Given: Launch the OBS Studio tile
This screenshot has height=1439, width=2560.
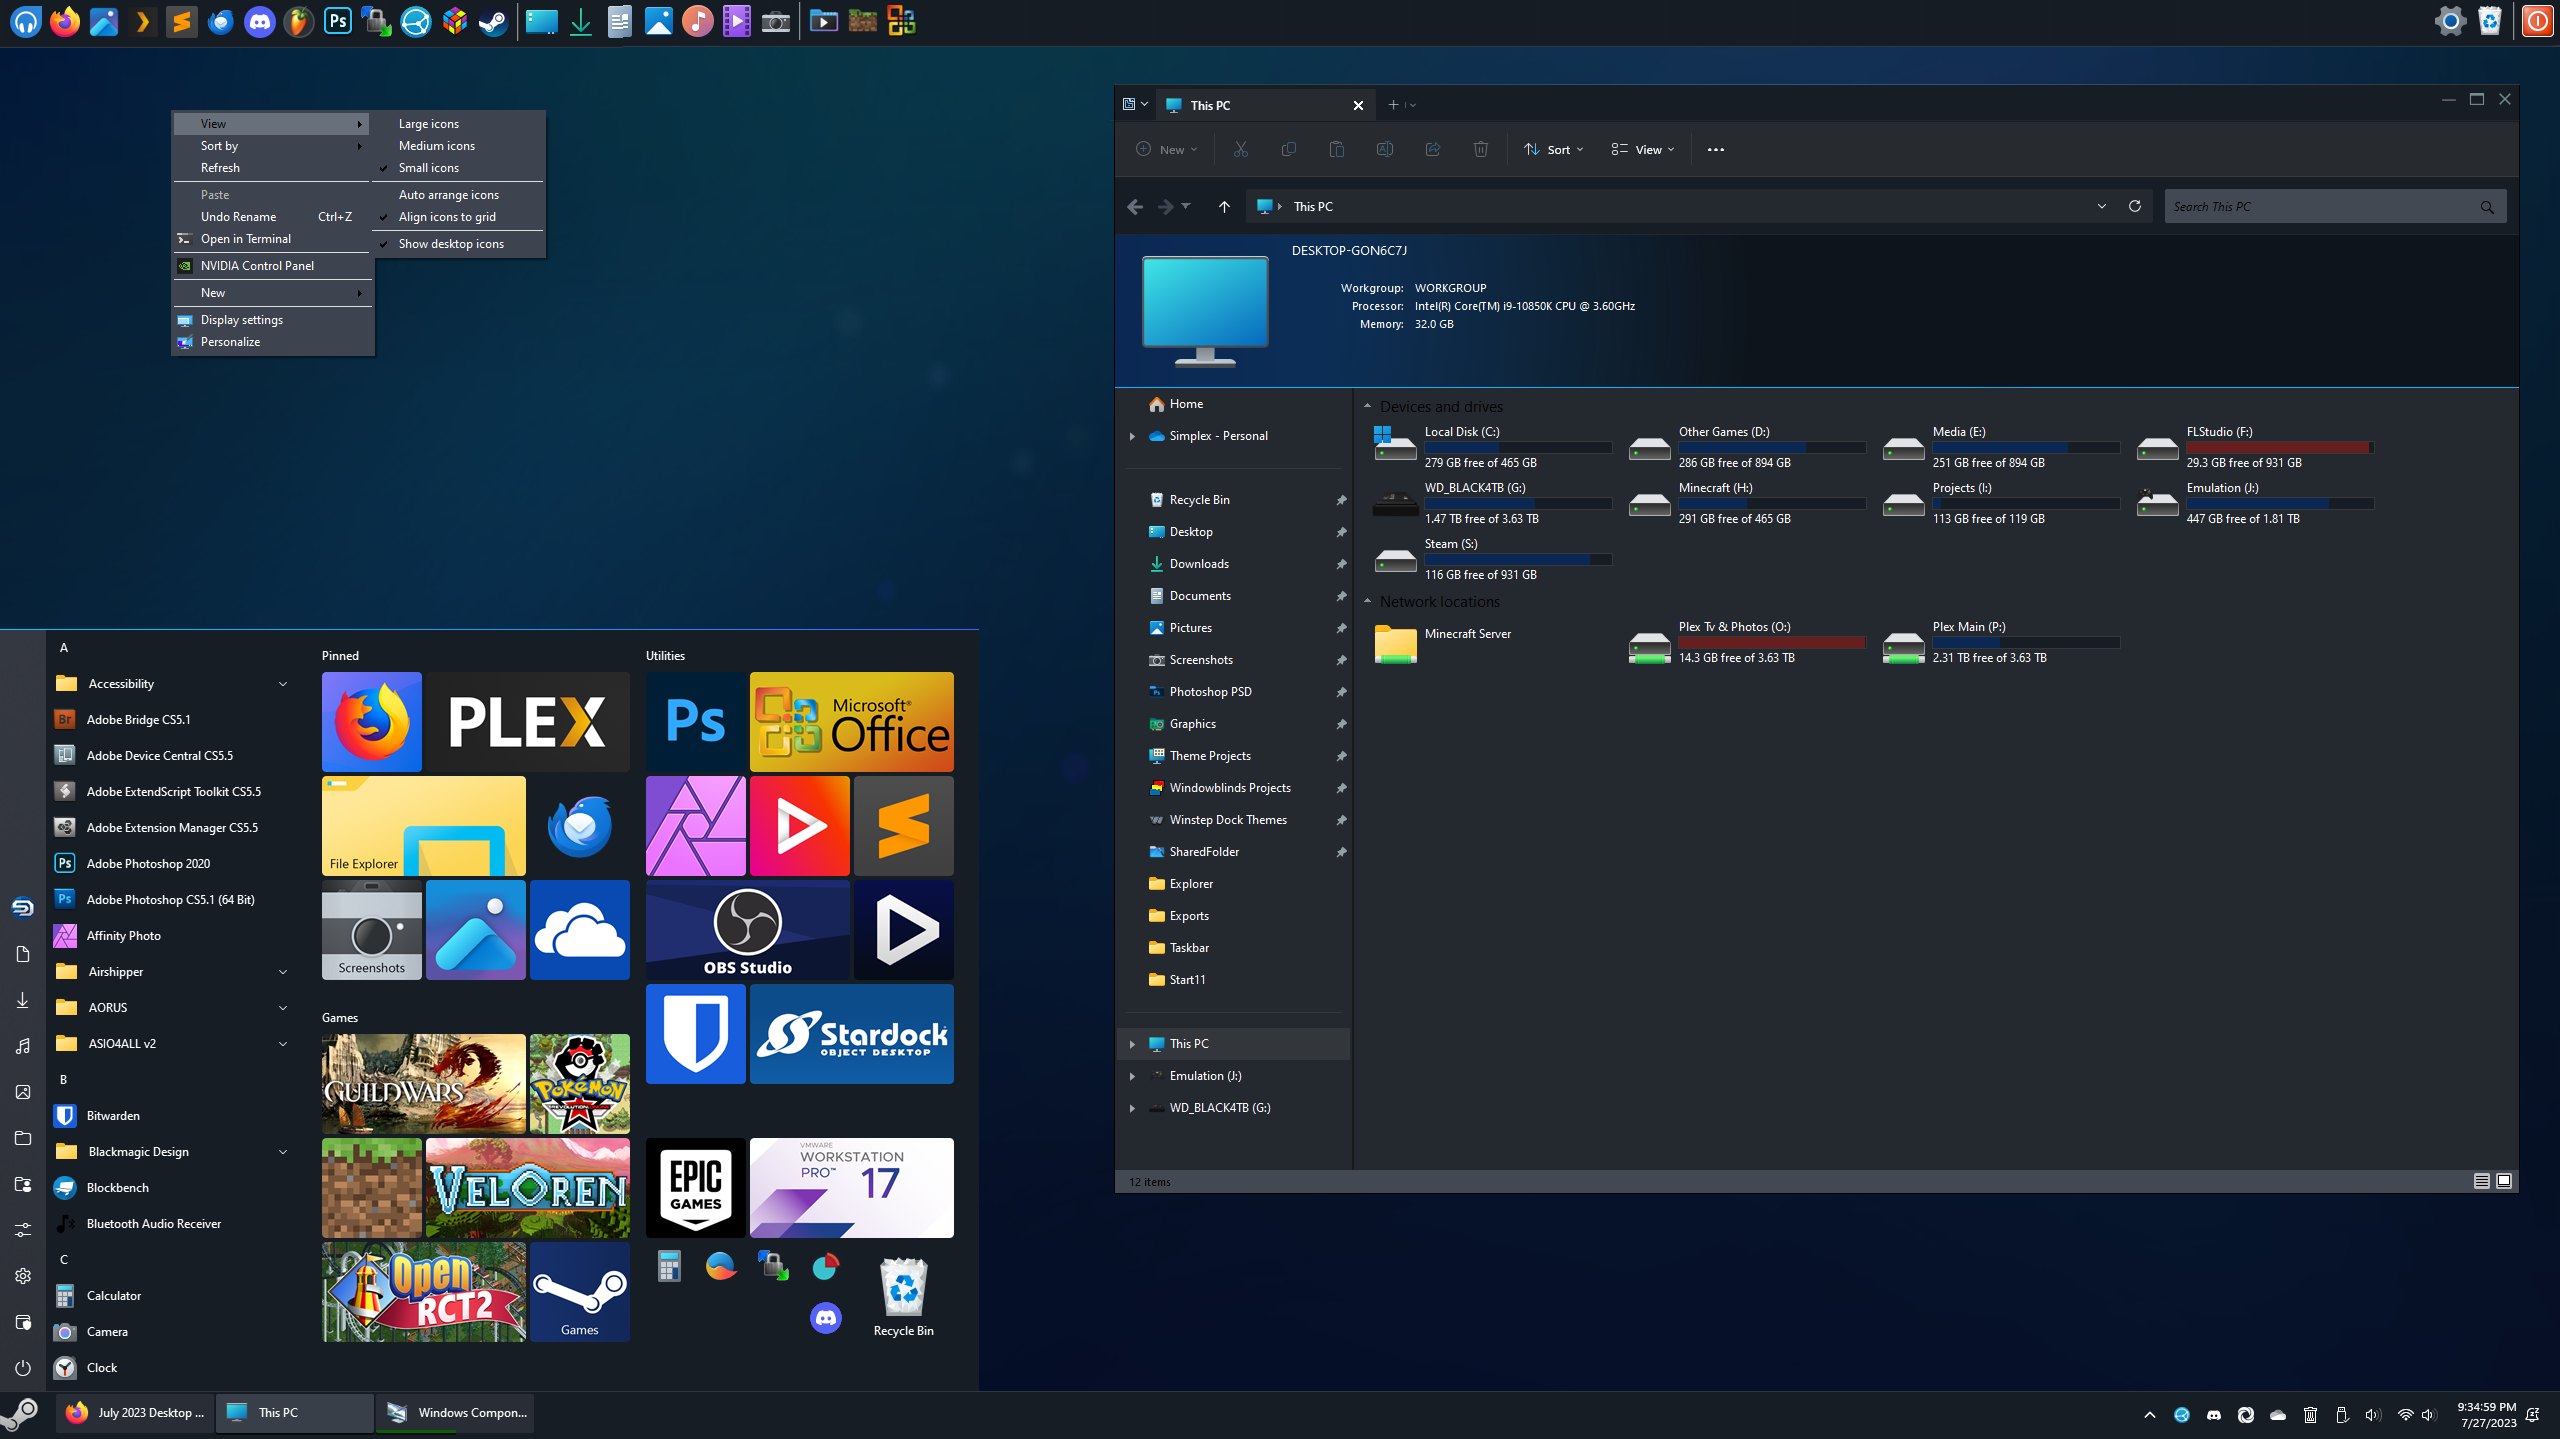Looking at the screenshot, I should coord(747,929).
